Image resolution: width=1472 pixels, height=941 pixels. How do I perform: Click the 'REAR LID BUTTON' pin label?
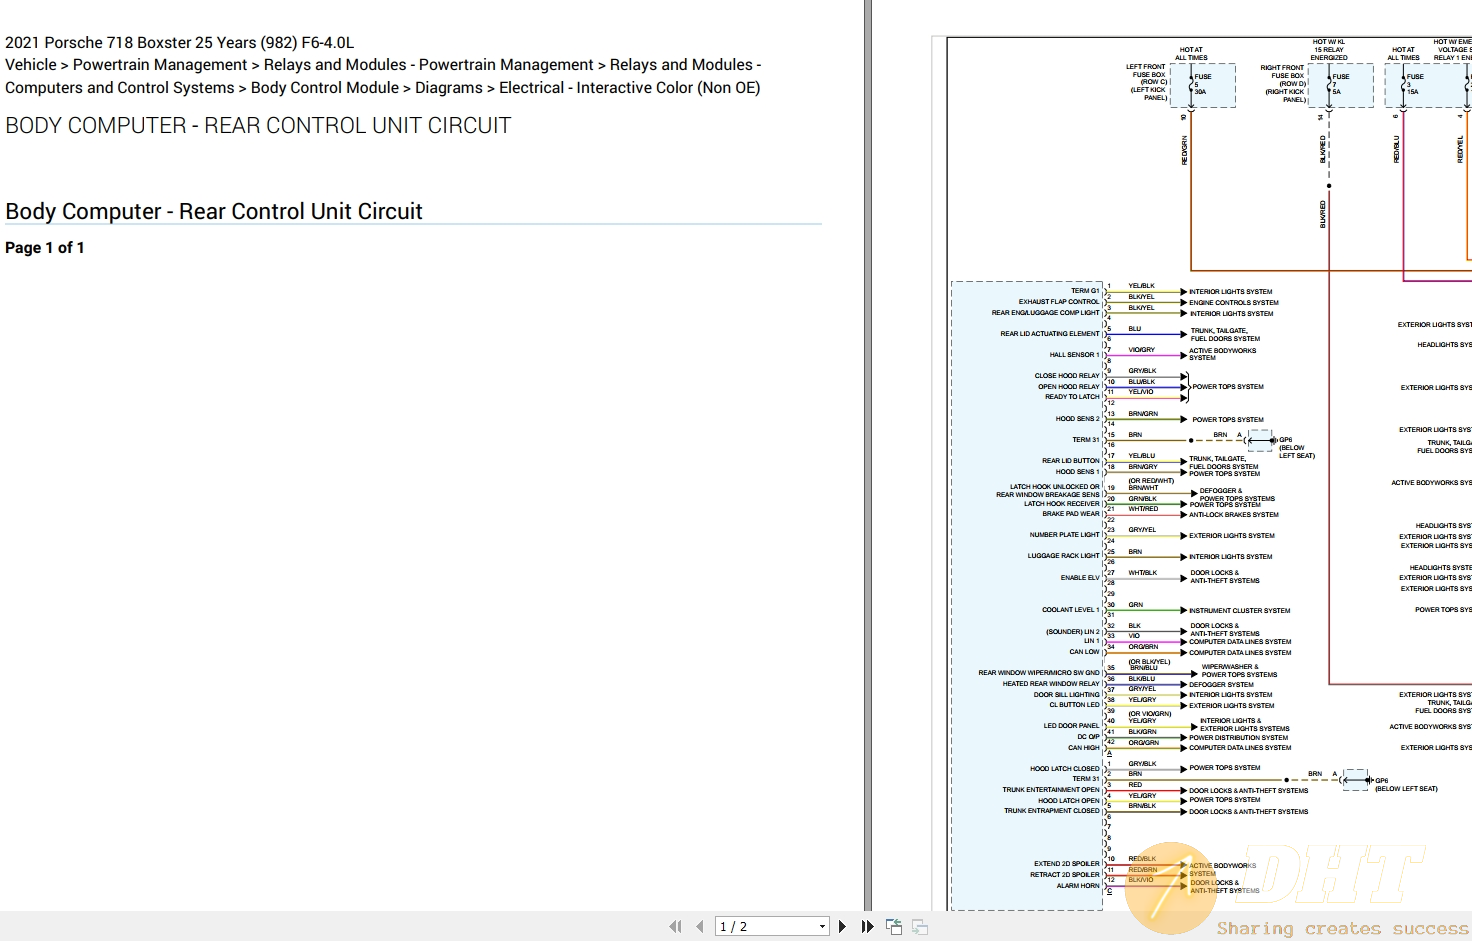point(1070,461)
